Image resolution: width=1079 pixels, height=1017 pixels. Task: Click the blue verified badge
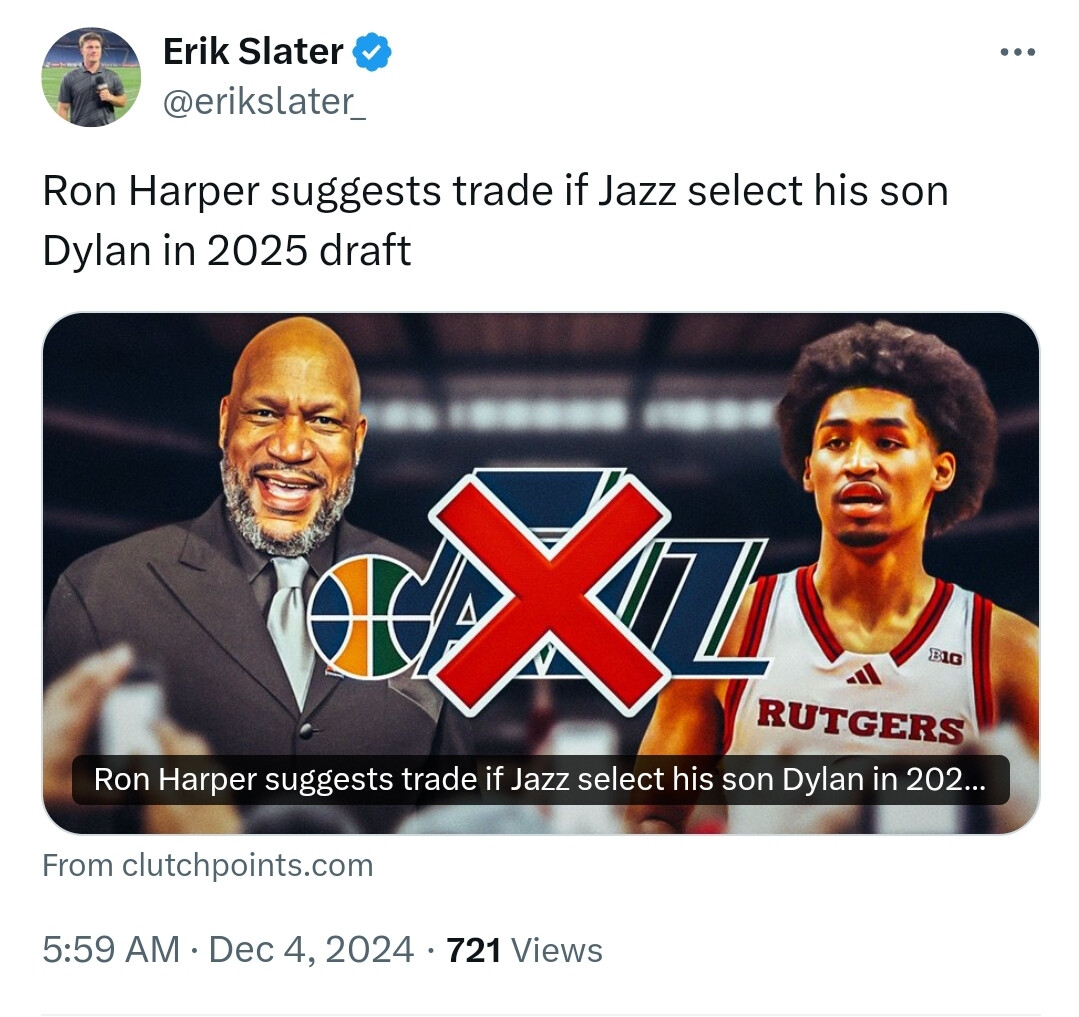pyautogui.click(x=374, y=52)
